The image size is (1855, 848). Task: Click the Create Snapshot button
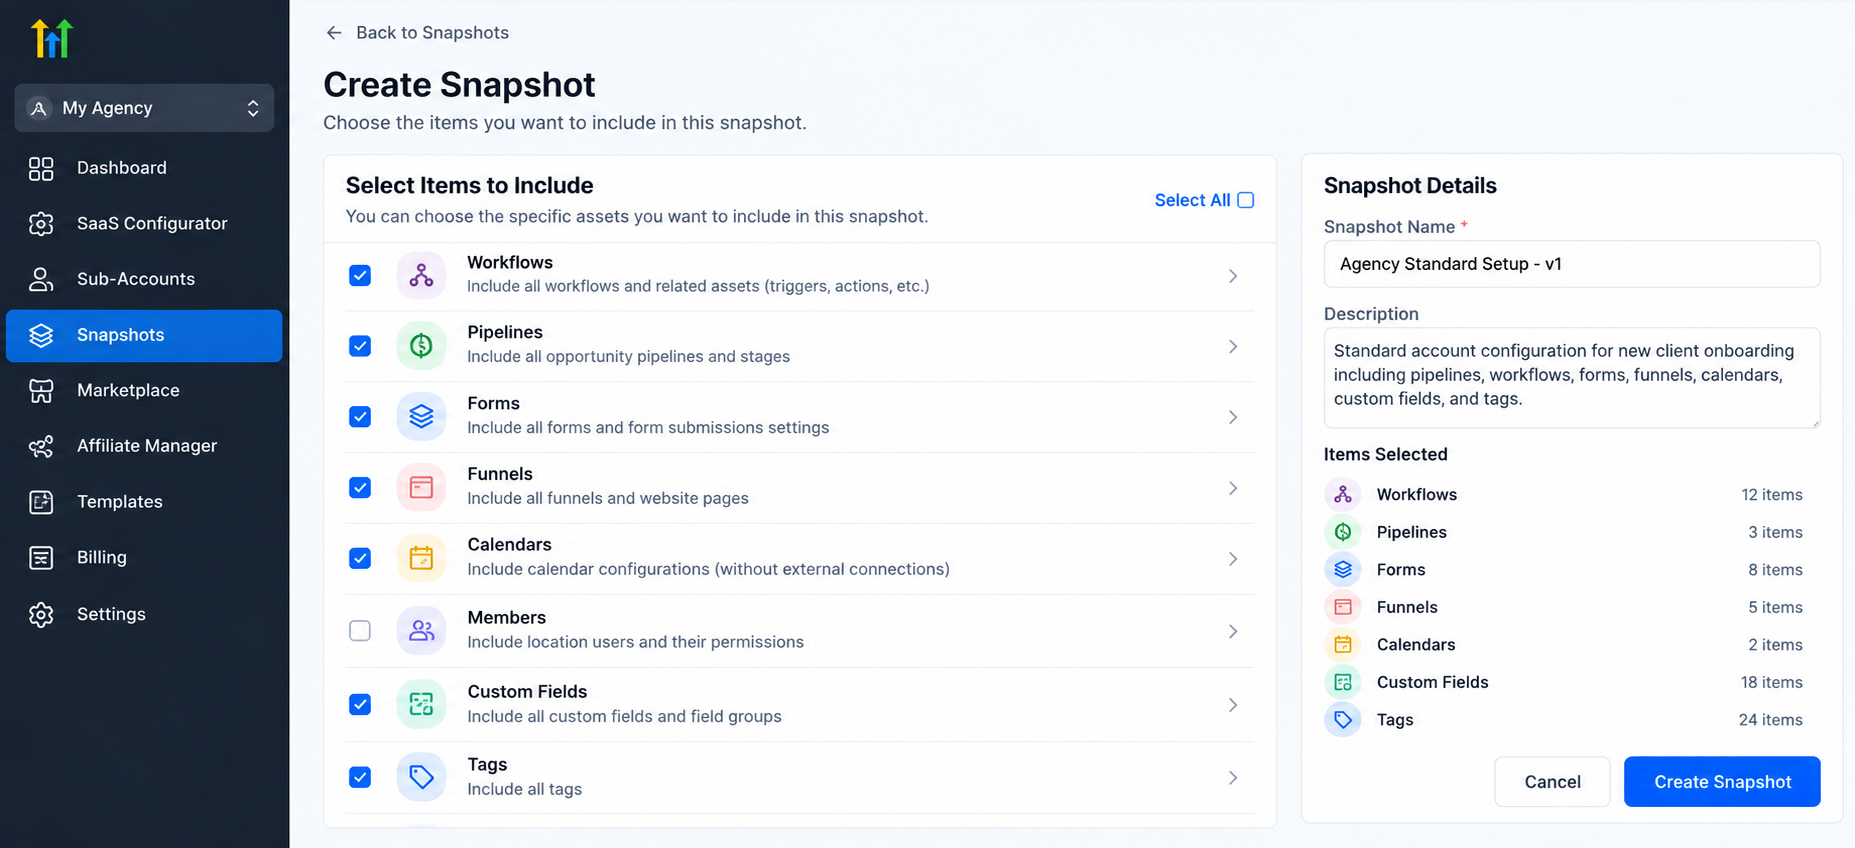[x=1722, y=782]
